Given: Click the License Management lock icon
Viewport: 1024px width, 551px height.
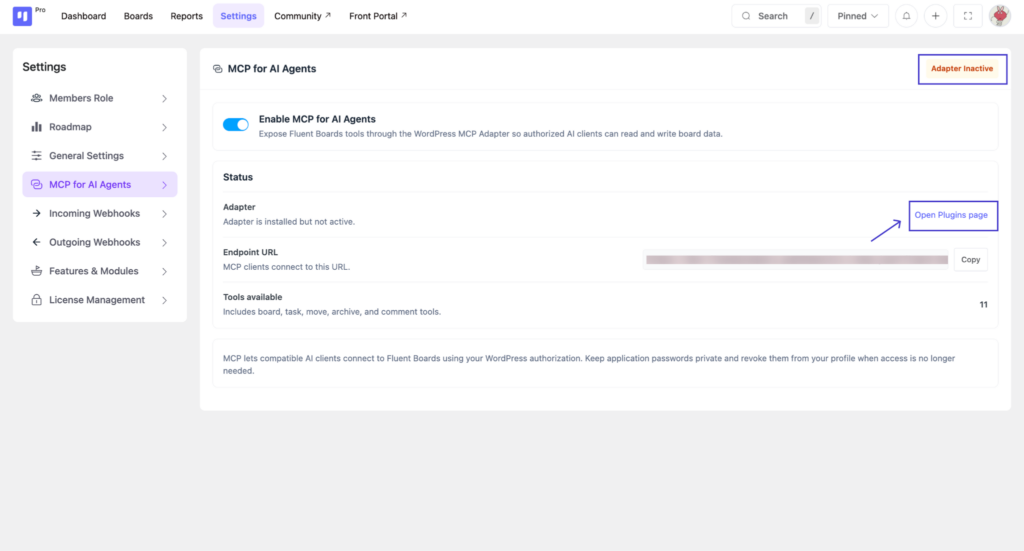Looking at the screenshot, I should point(37,300).
